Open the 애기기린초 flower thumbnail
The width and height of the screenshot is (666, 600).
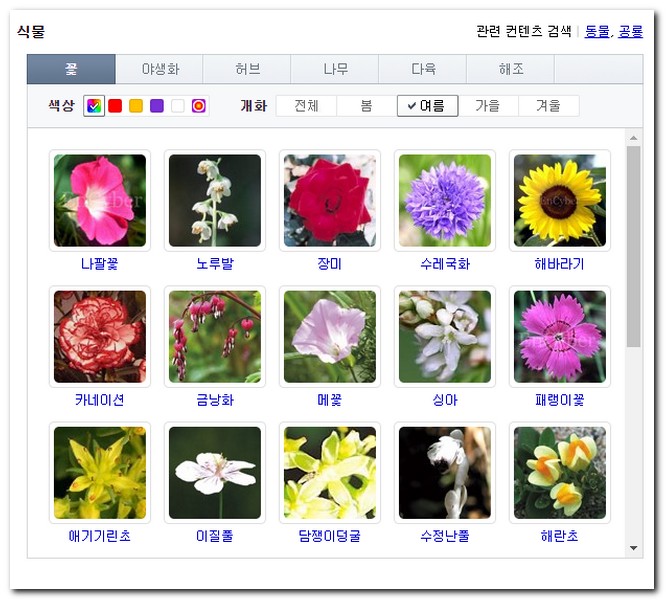pyautogui.click(x=100, y=473)
